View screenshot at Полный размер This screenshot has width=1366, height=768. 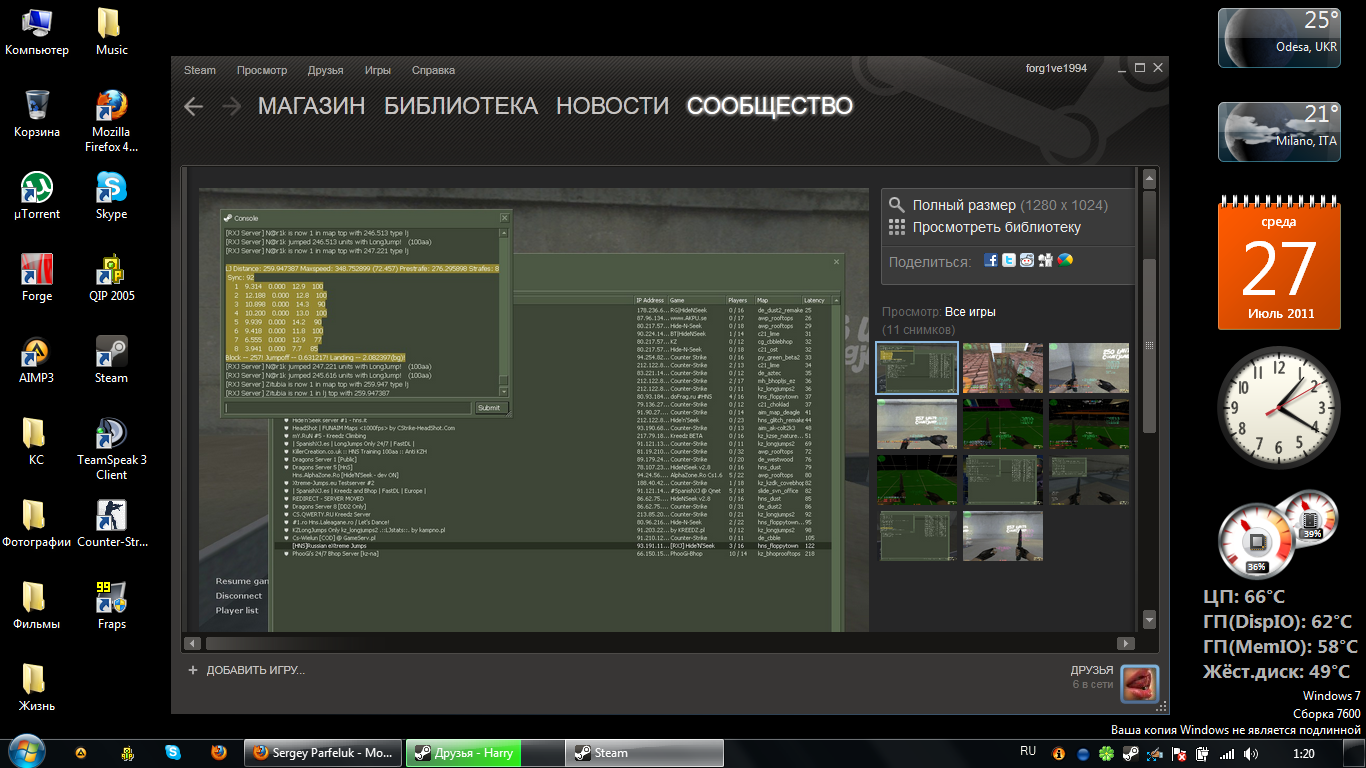pyautogui.click(x=964, y=205)
